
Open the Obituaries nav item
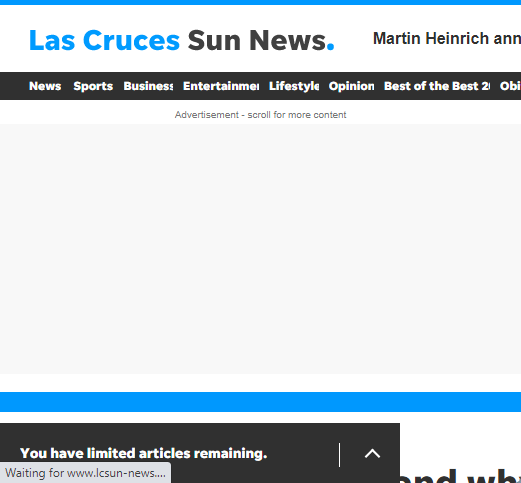(510, 86)
